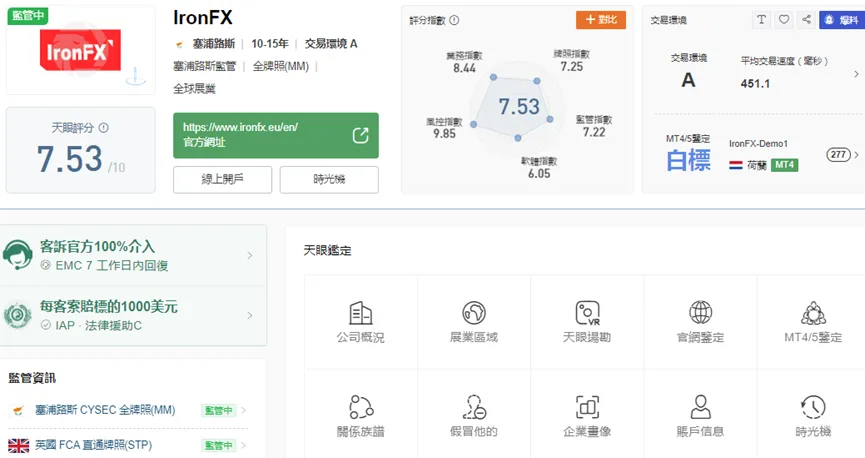Click the 塞浦路斯監管 text in the header
The image size is (865, 458).
click(205, 66)
